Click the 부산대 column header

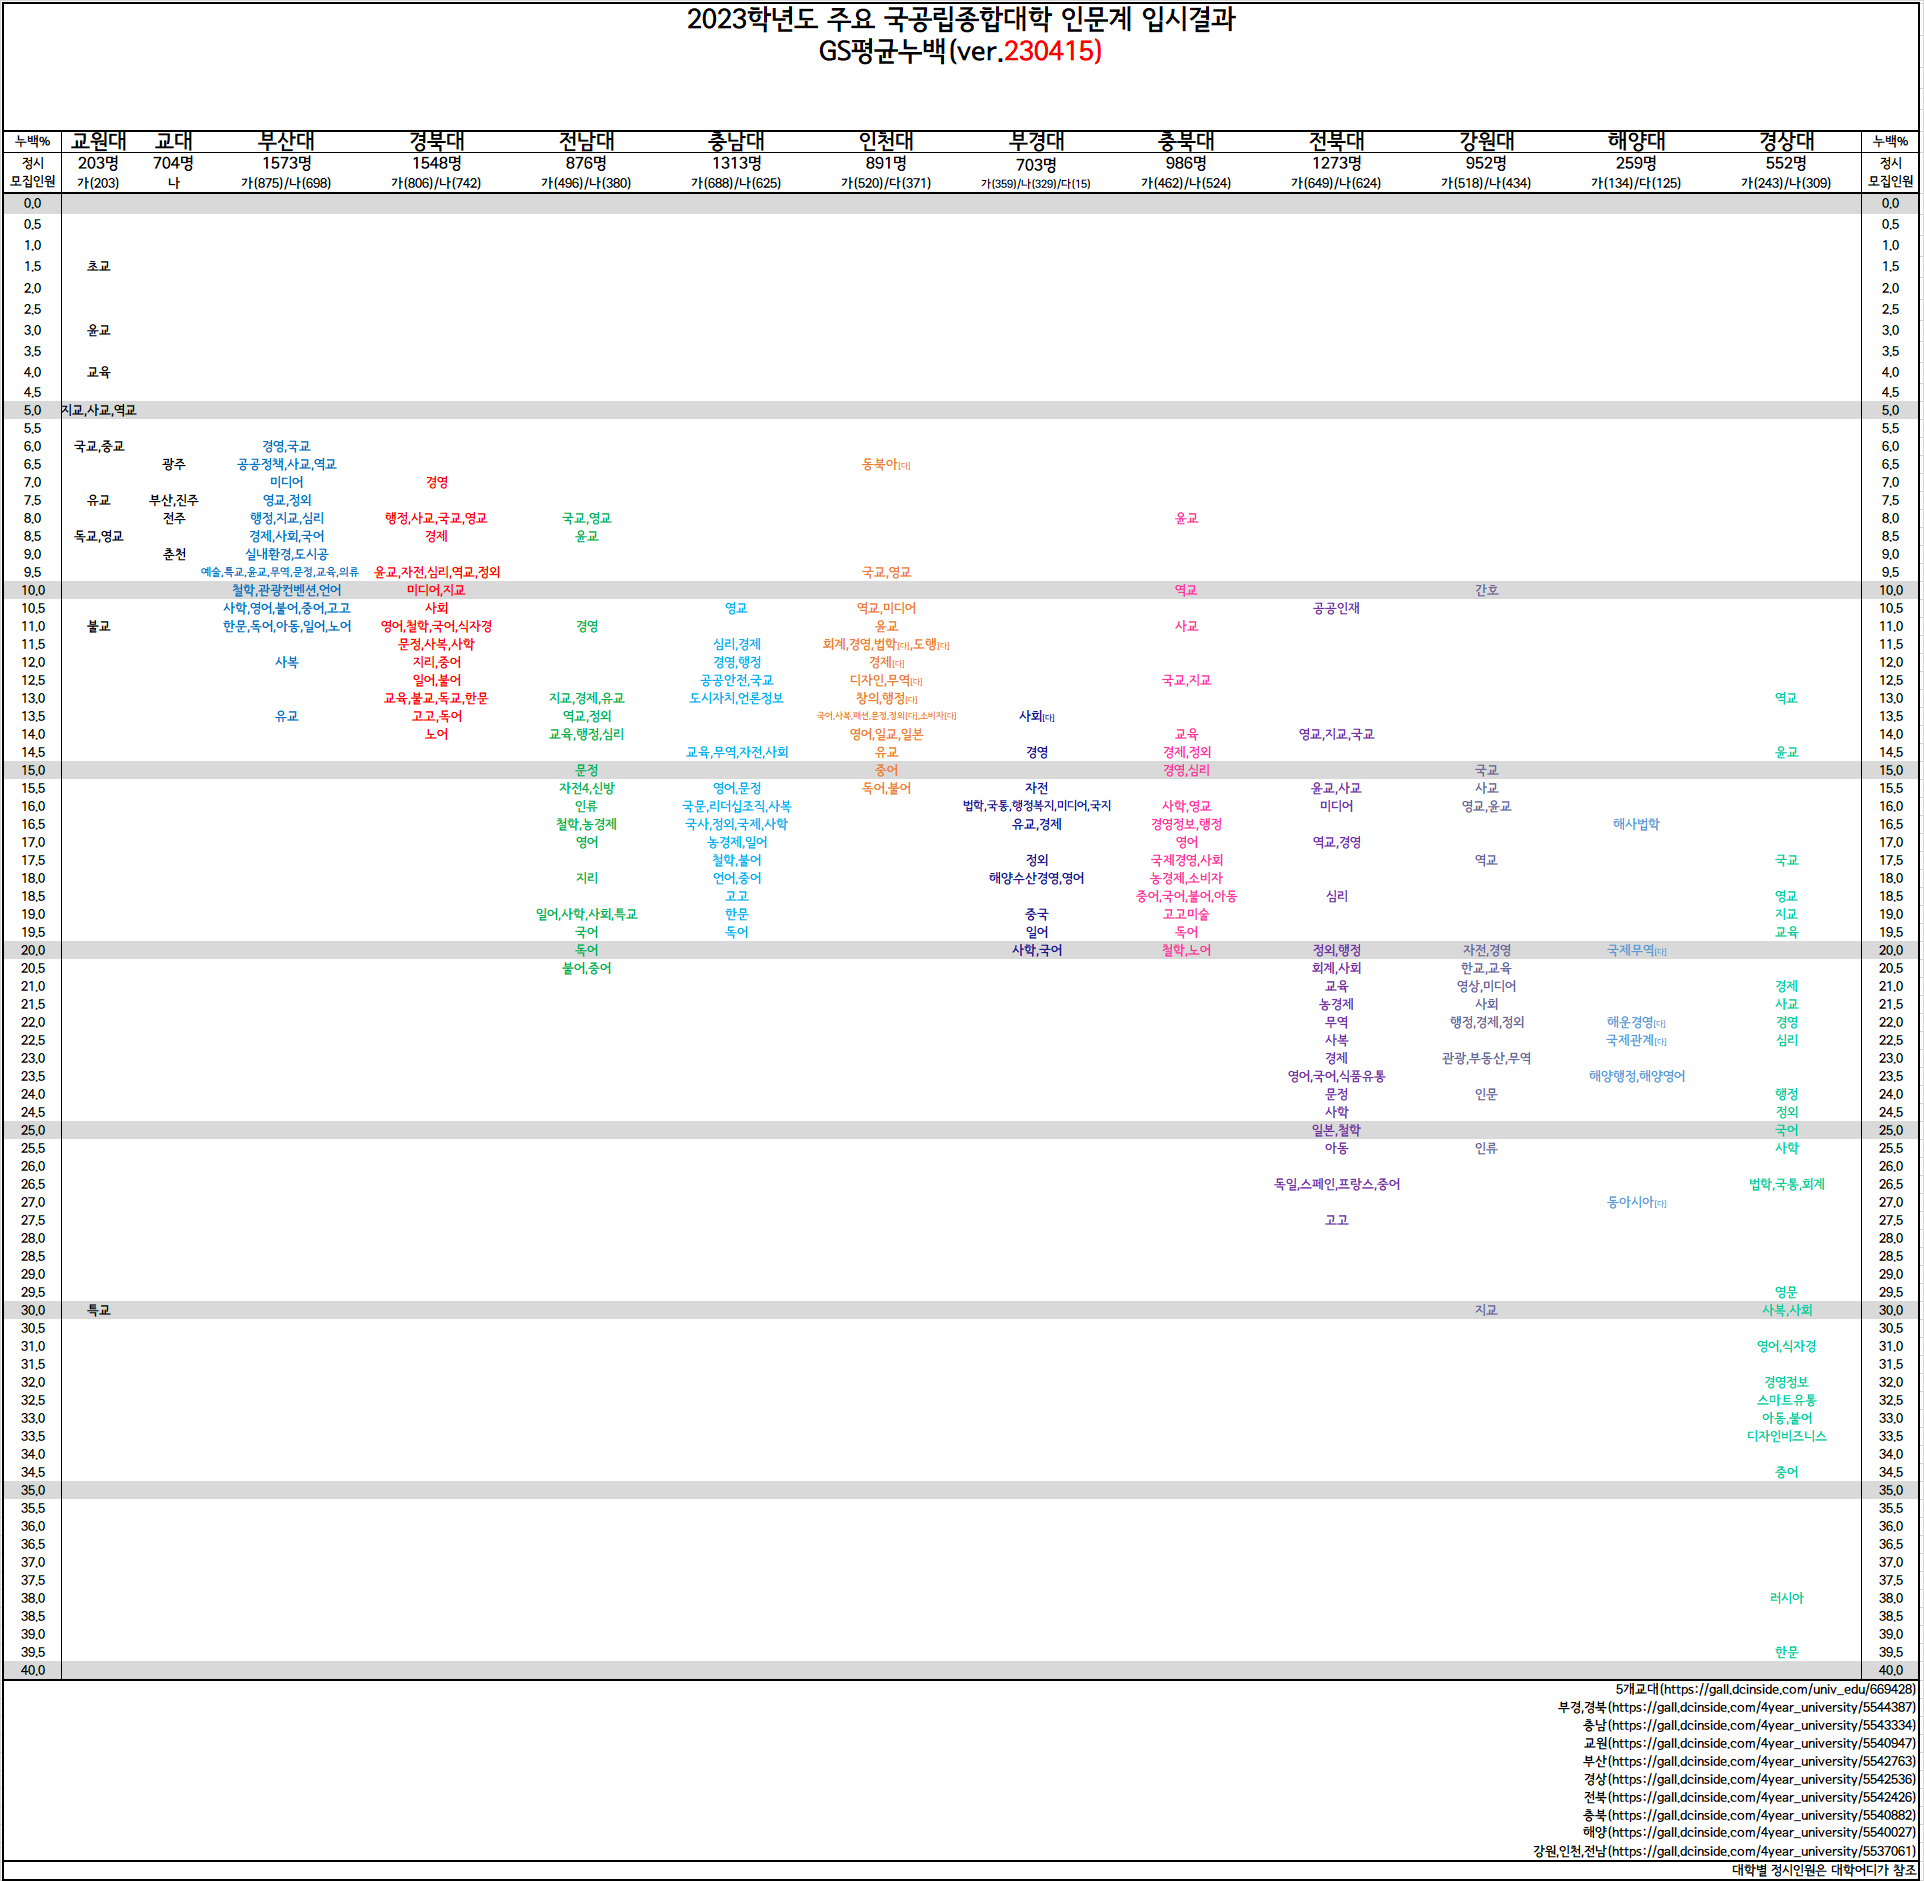[286, 141]
